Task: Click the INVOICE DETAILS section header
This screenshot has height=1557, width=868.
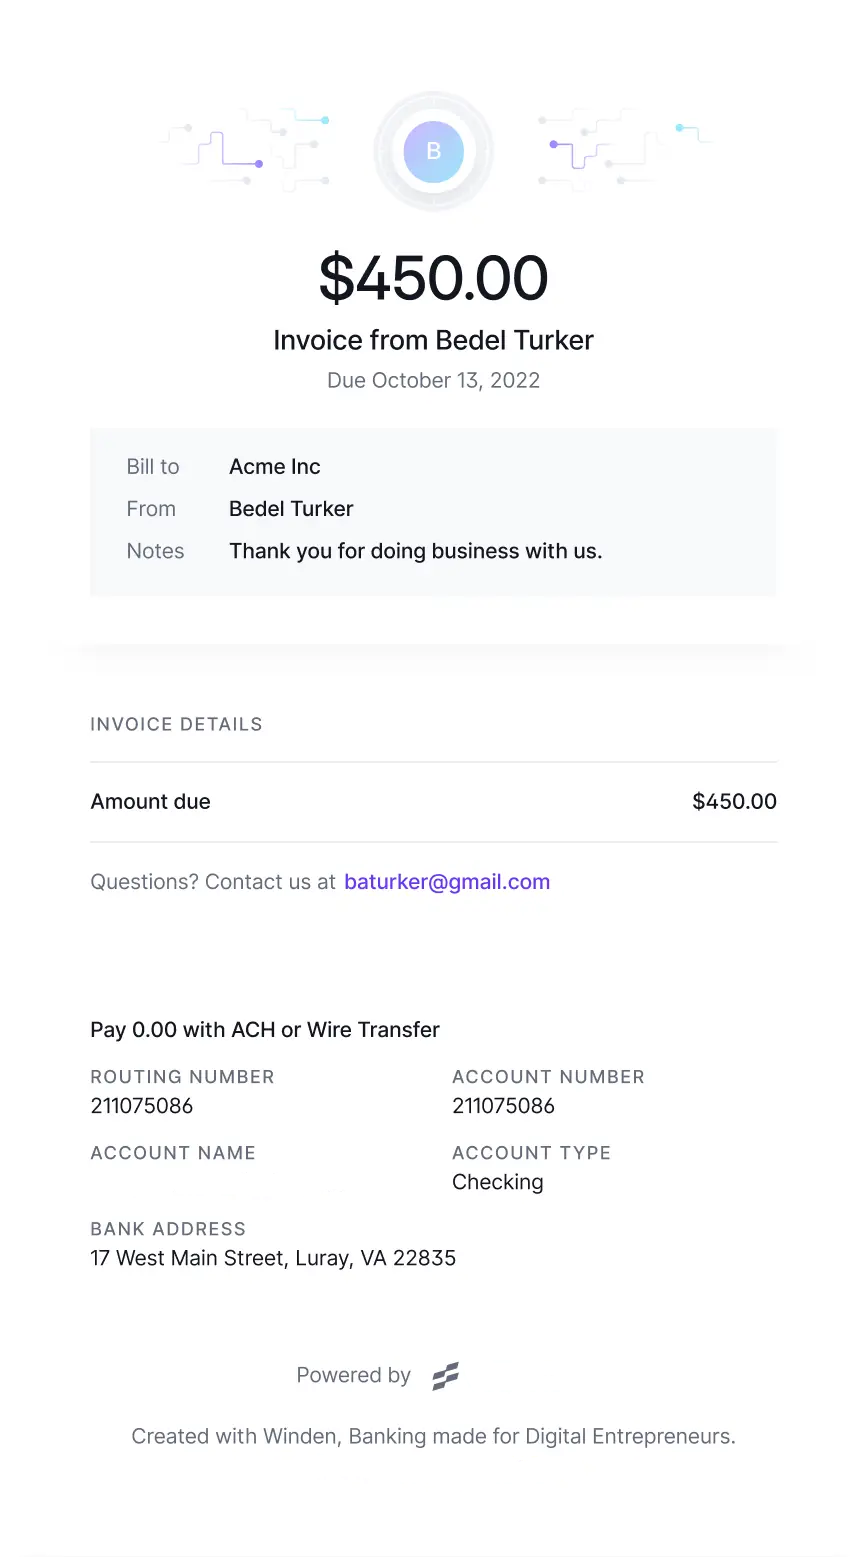Action: [176, 724]
